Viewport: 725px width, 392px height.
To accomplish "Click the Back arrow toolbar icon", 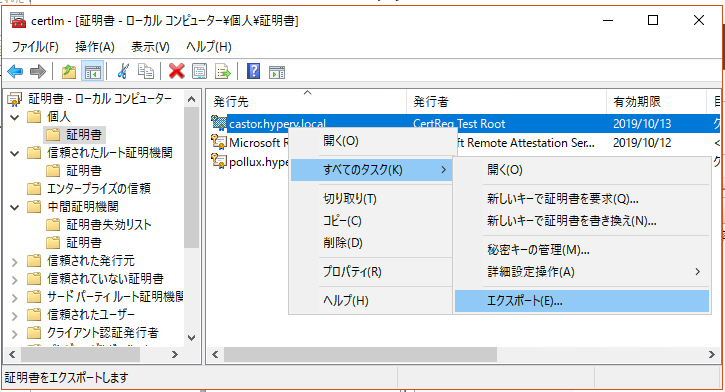I will pos(15,72).
